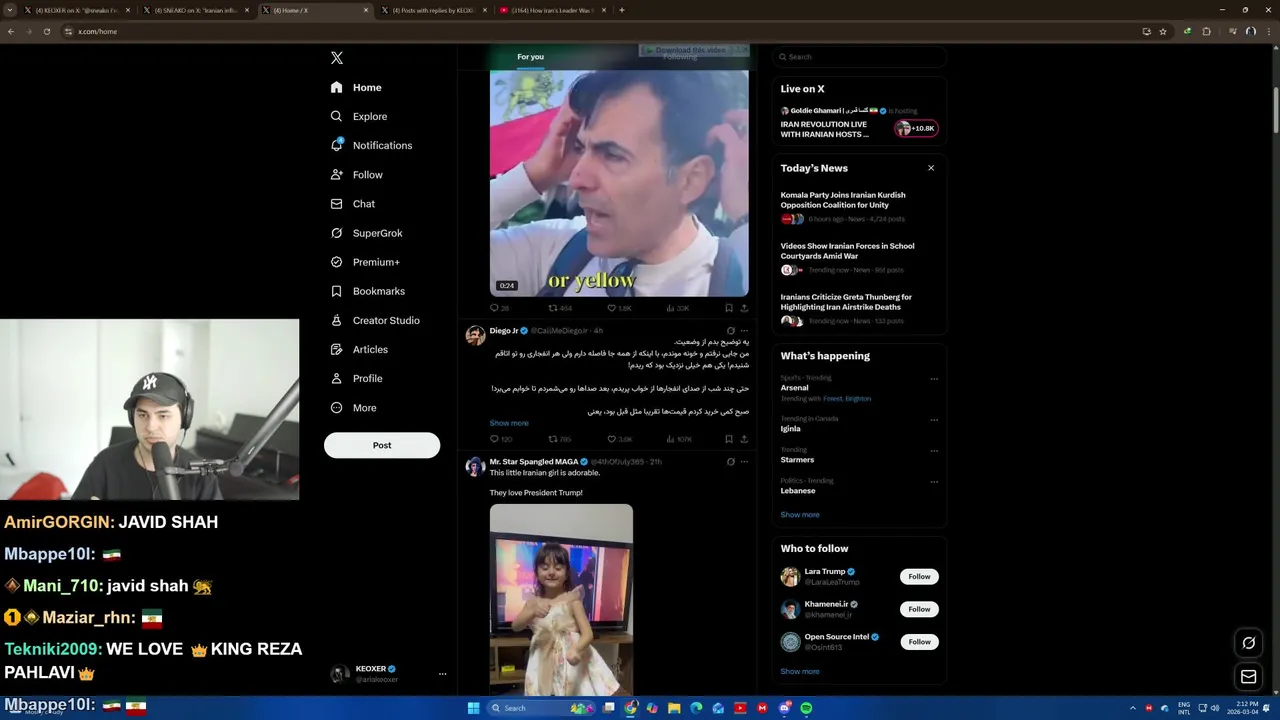This screenshot has height=720, width=1280.
Task: Open more options for Iginla trend
Action: click(x=934, y=420)
